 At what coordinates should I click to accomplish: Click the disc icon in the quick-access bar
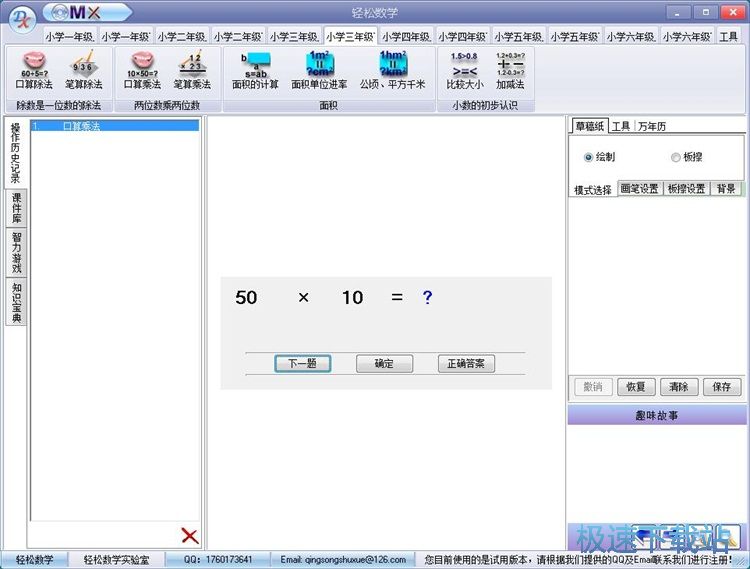(x=59, y=12)
